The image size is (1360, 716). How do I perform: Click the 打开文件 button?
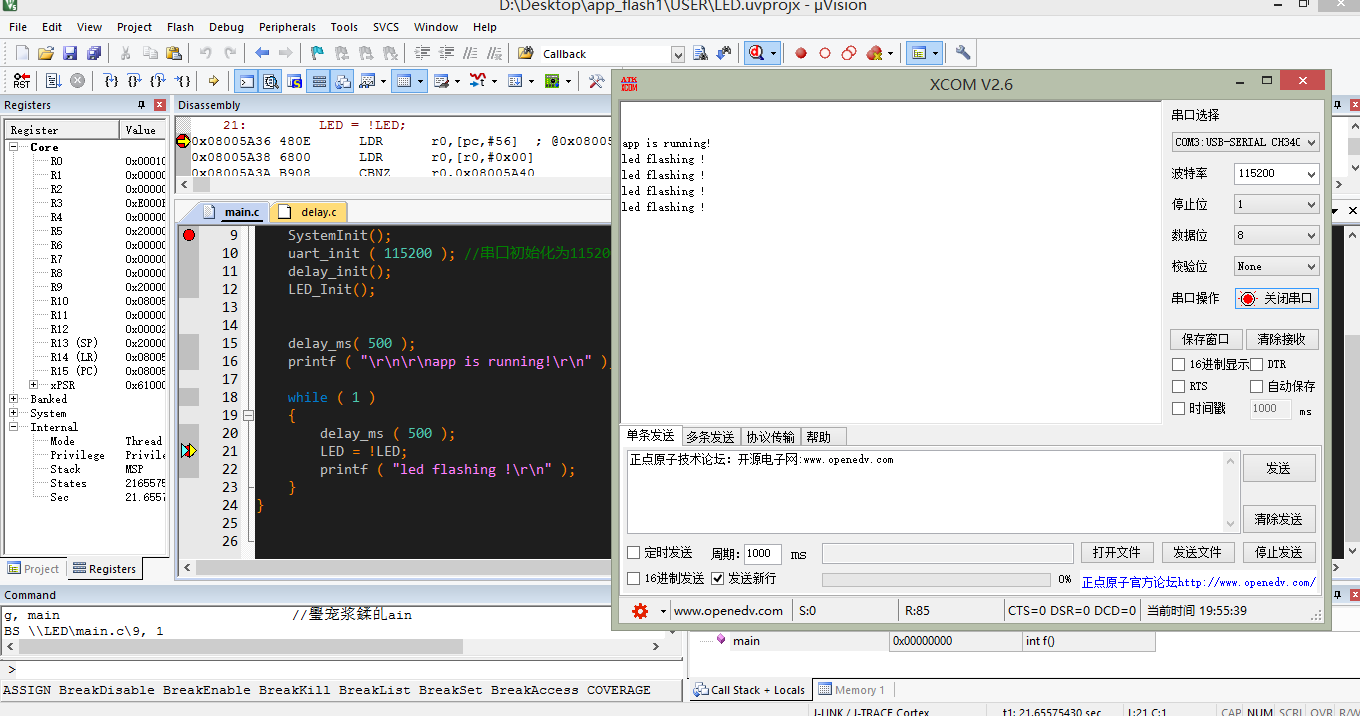[x=1117, y=552]
